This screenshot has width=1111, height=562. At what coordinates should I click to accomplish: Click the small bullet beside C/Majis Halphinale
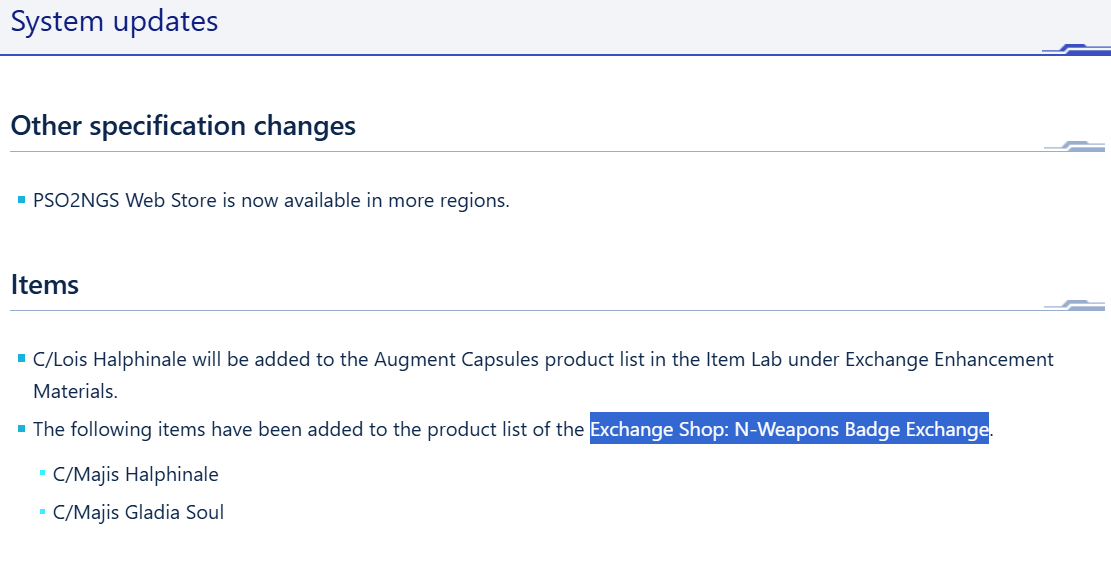click(43, 473)
